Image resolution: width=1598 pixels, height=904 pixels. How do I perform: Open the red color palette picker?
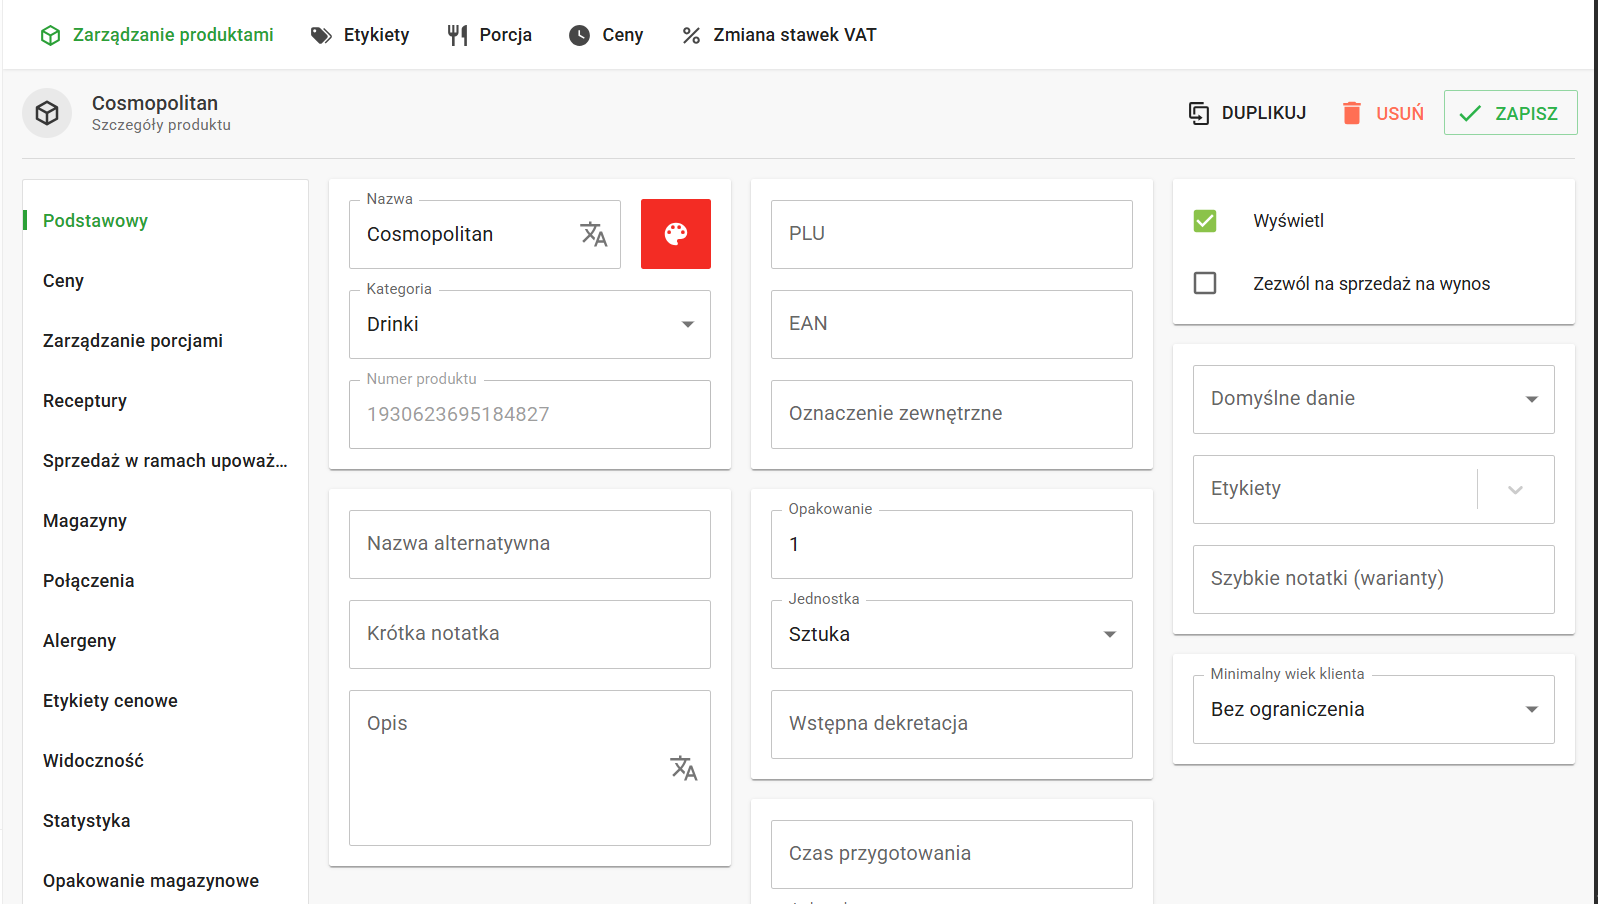676,234
